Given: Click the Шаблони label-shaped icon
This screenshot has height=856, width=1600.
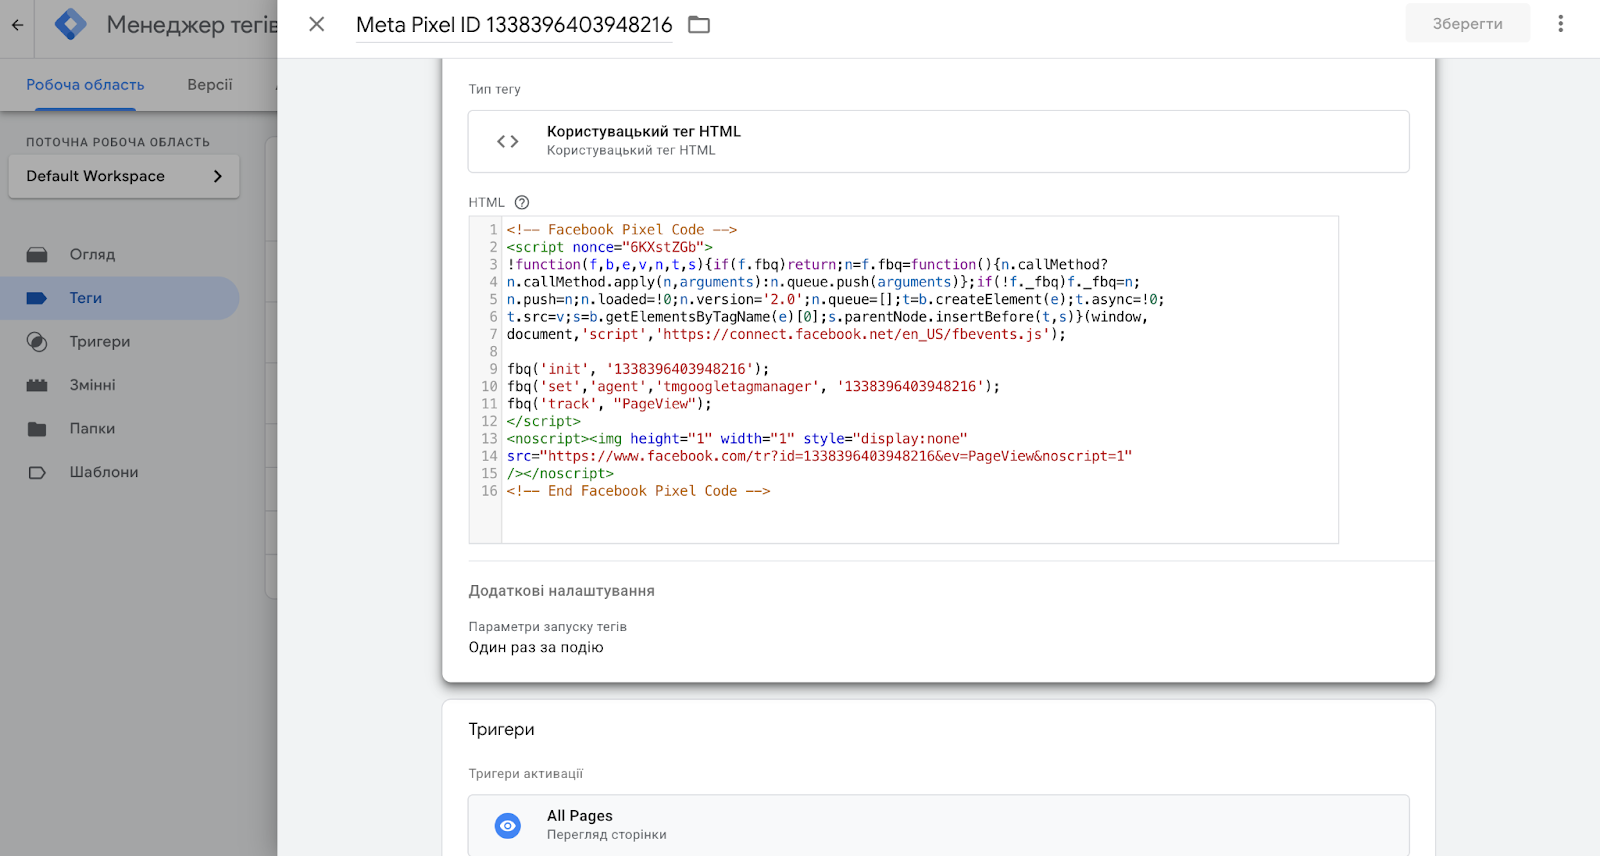Looking at the screenshot, I should (37, 472).
